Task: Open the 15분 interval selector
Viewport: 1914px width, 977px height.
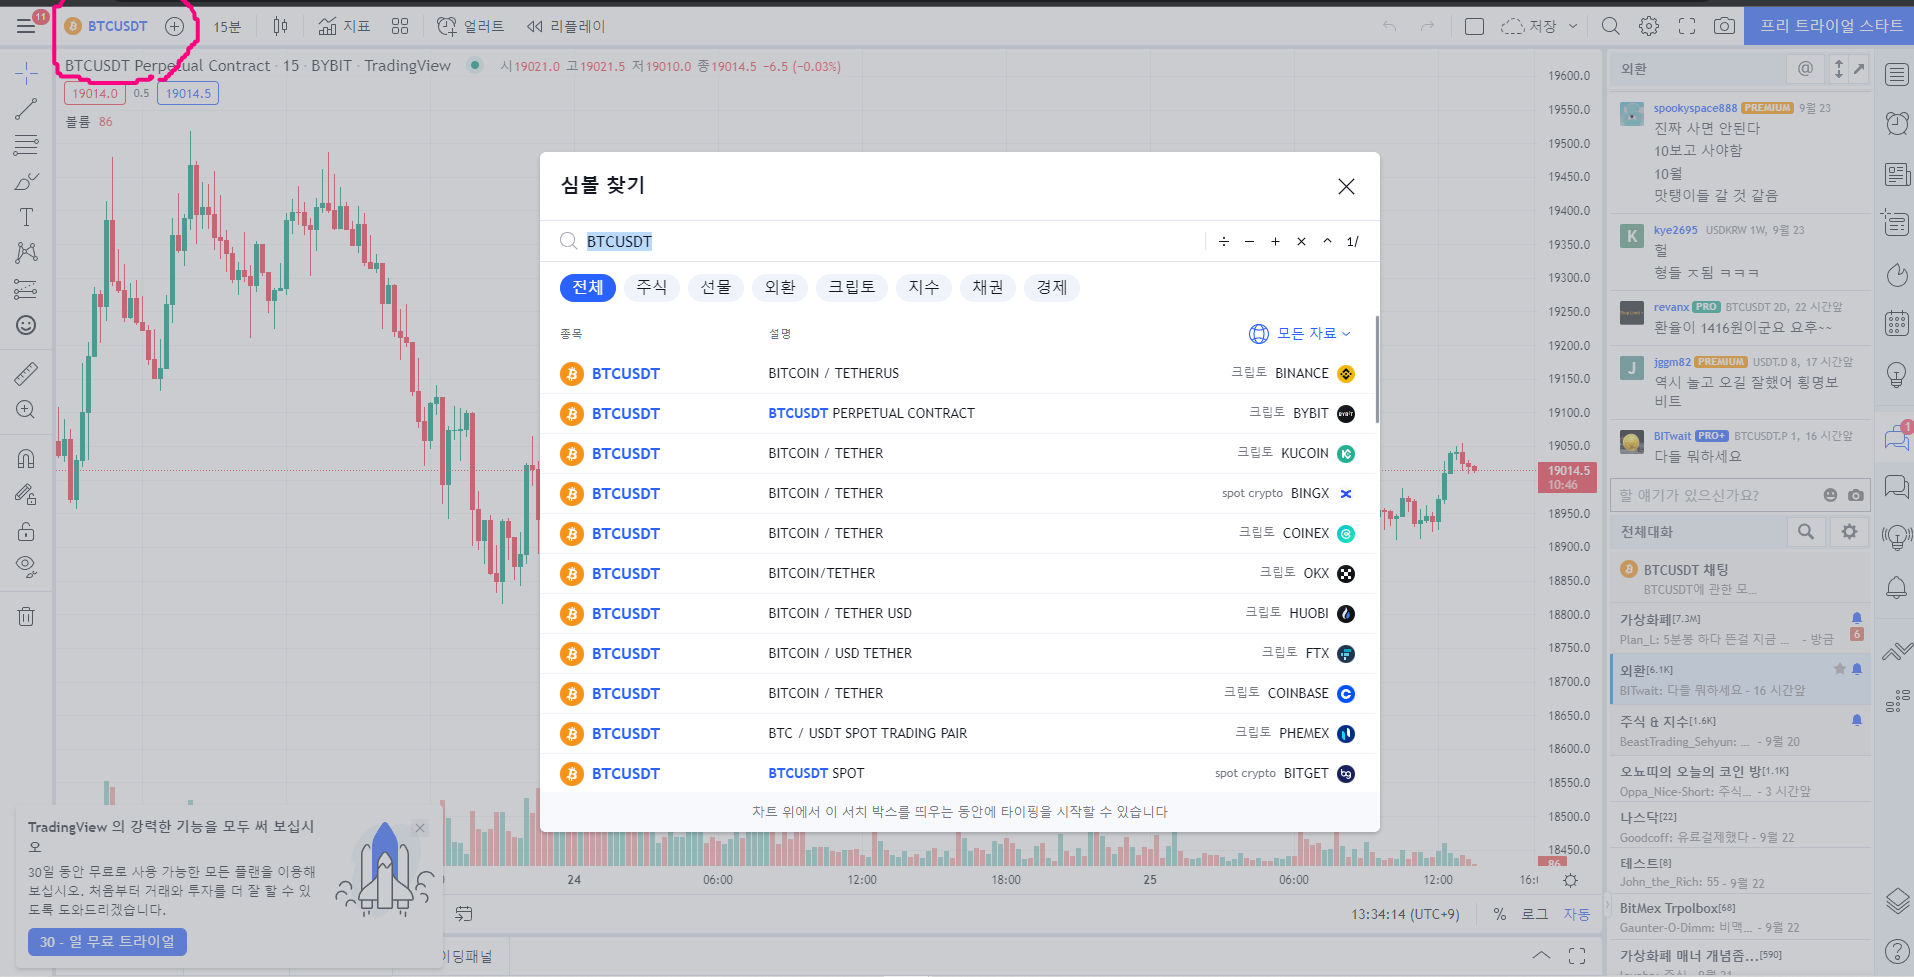Action: [227, 26]
